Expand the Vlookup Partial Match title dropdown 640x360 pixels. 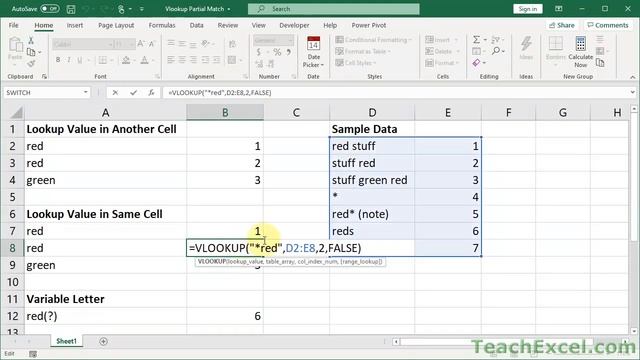click(x=229, y=9)
